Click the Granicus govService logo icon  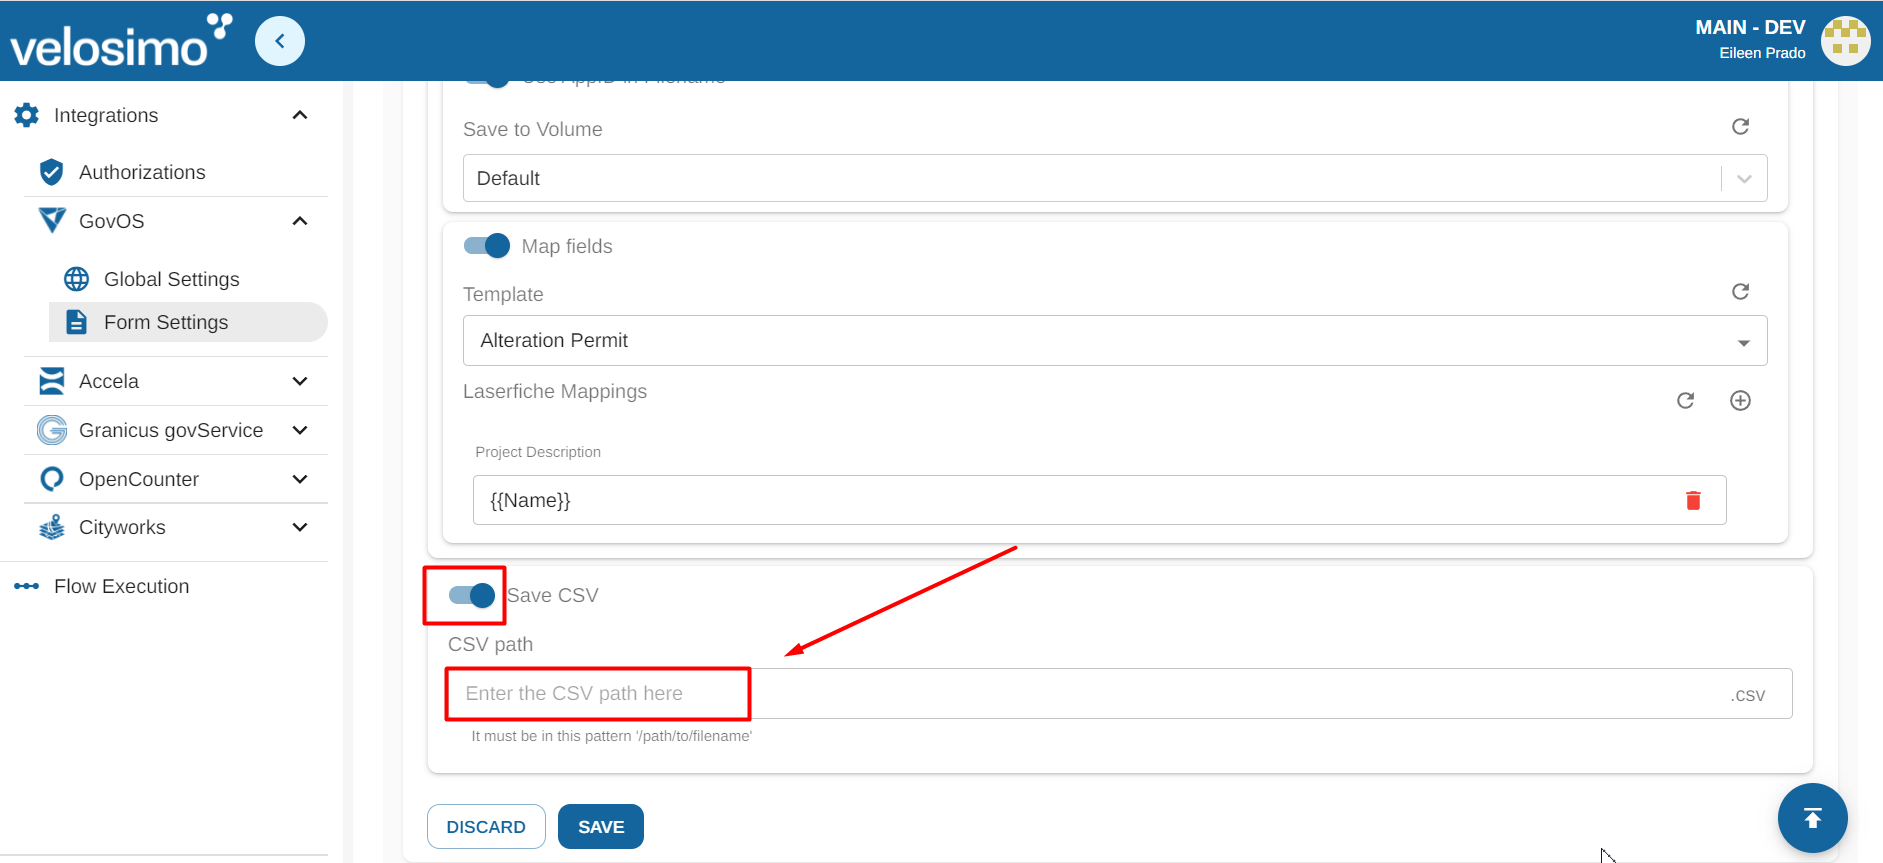pos(52,430)
